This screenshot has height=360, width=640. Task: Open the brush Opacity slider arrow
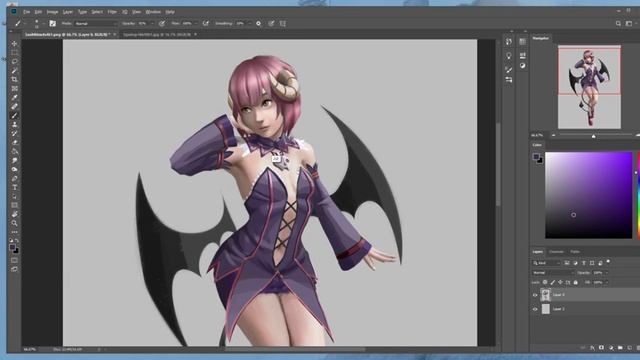(x=152, y=24)
